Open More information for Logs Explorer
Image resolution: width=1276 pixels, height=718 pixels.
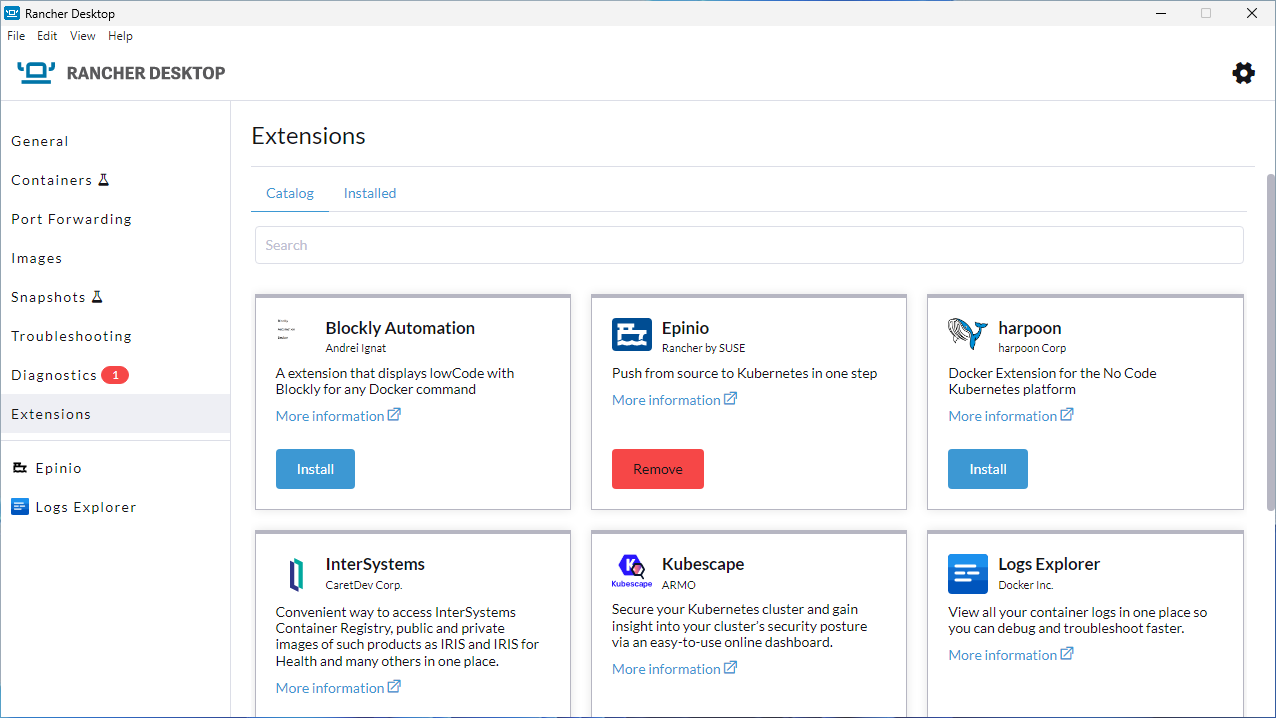click(1003, 655)
